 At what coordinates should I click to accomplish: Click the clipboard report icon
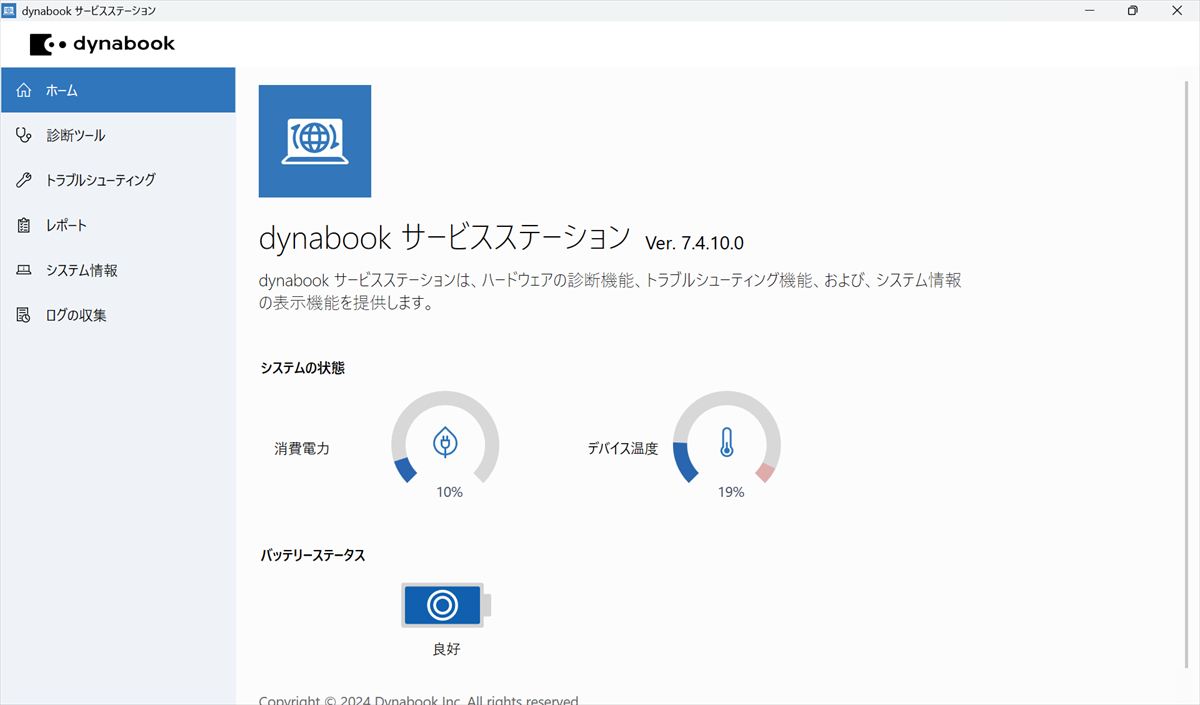(25, 225)
